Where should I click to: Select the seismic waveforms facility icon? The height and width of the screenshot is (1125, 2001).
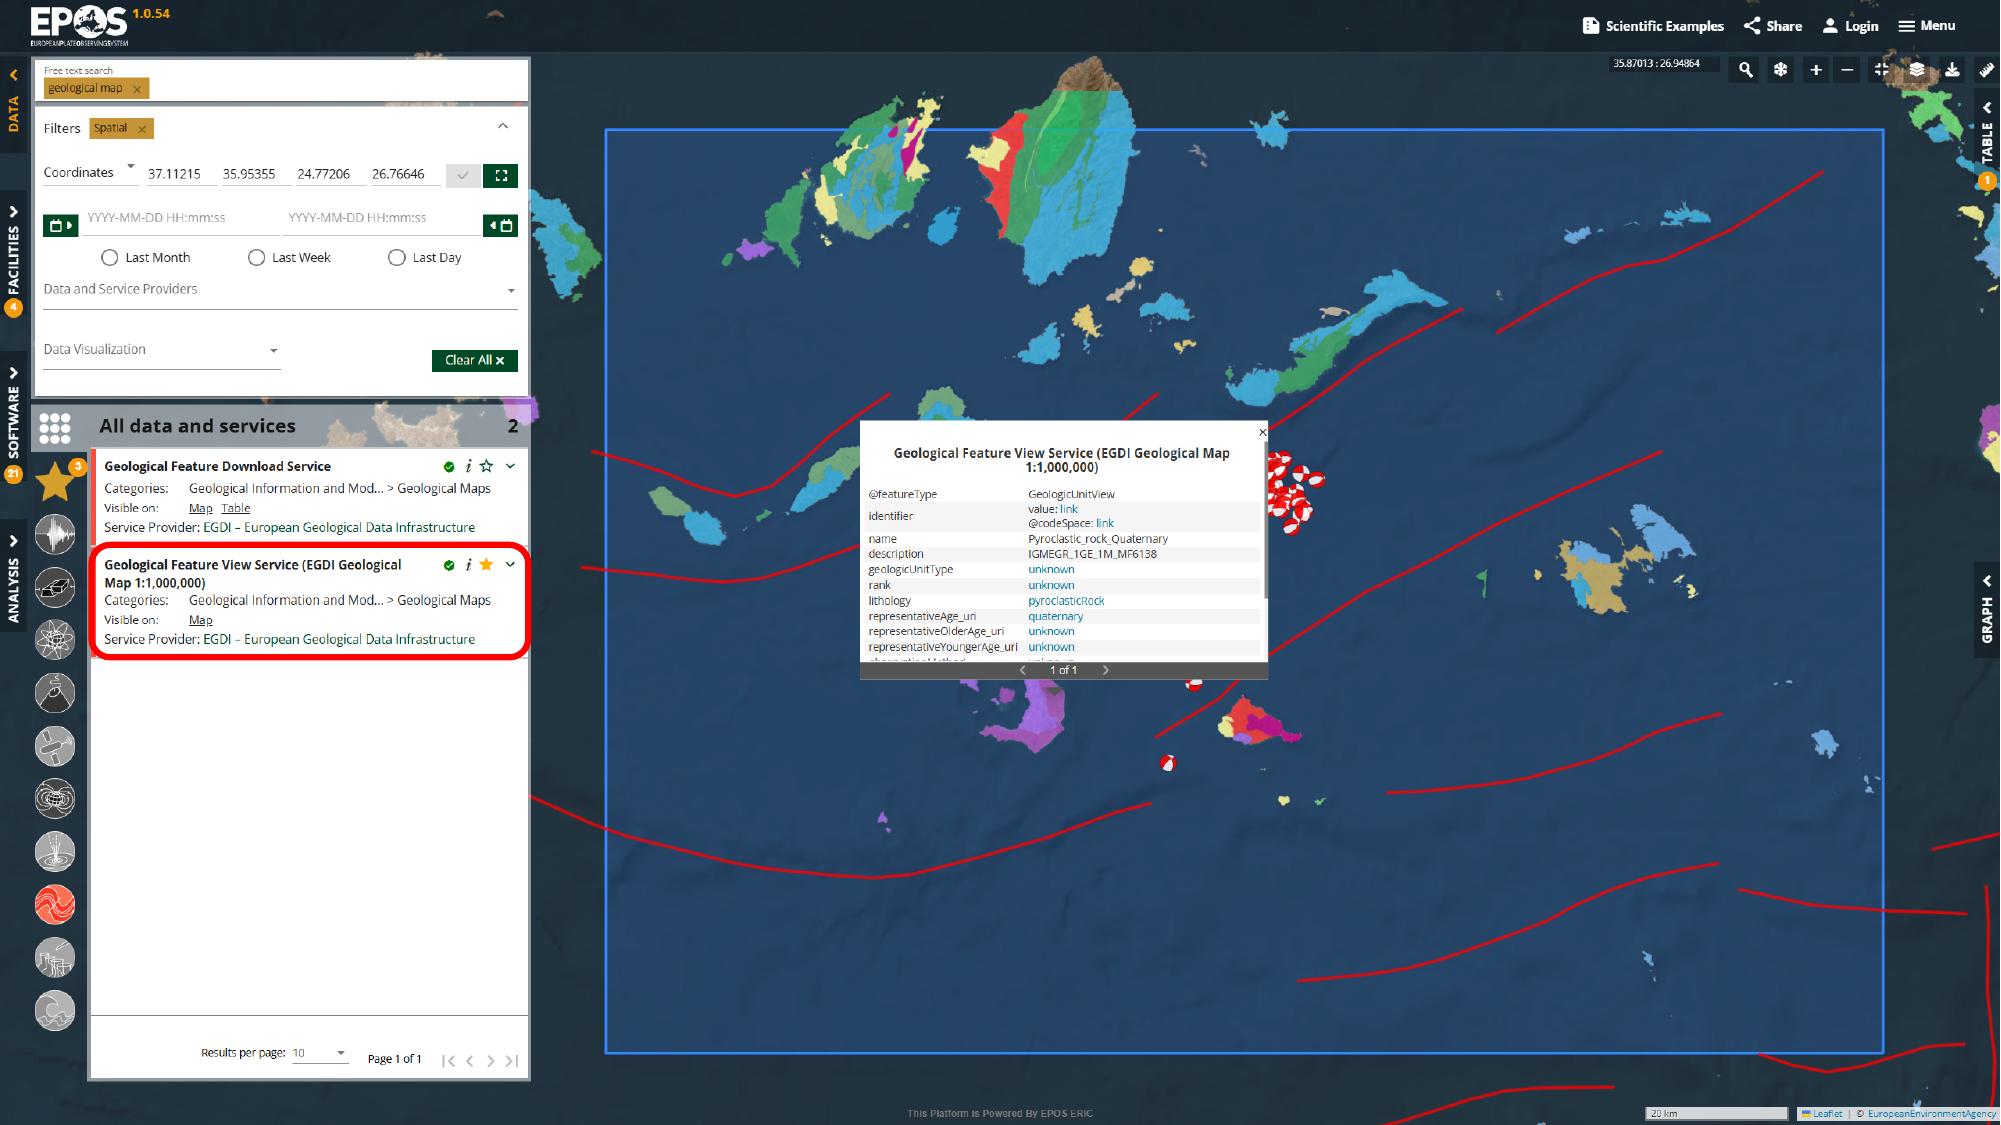tap(55, 534)
